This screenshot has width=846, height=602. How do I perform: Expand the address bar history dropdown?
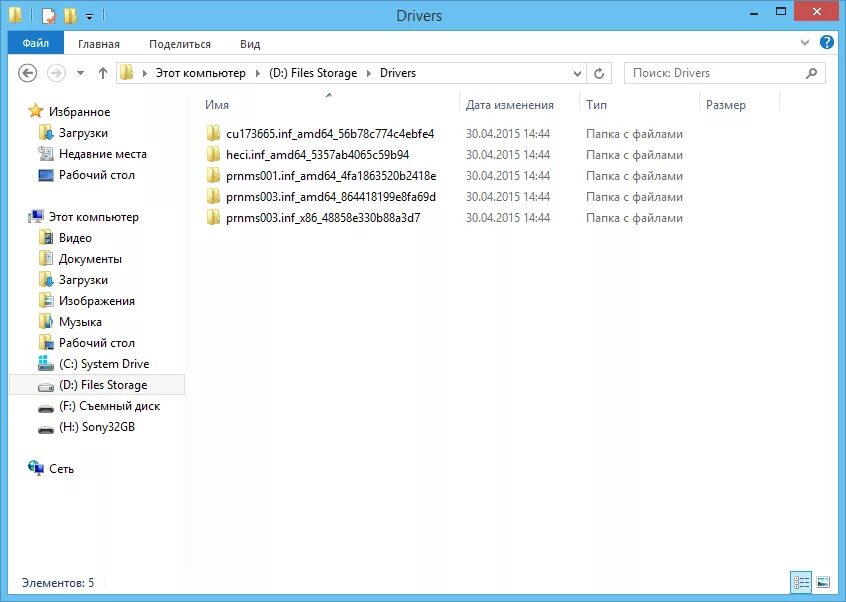click(x=577, y=73)
